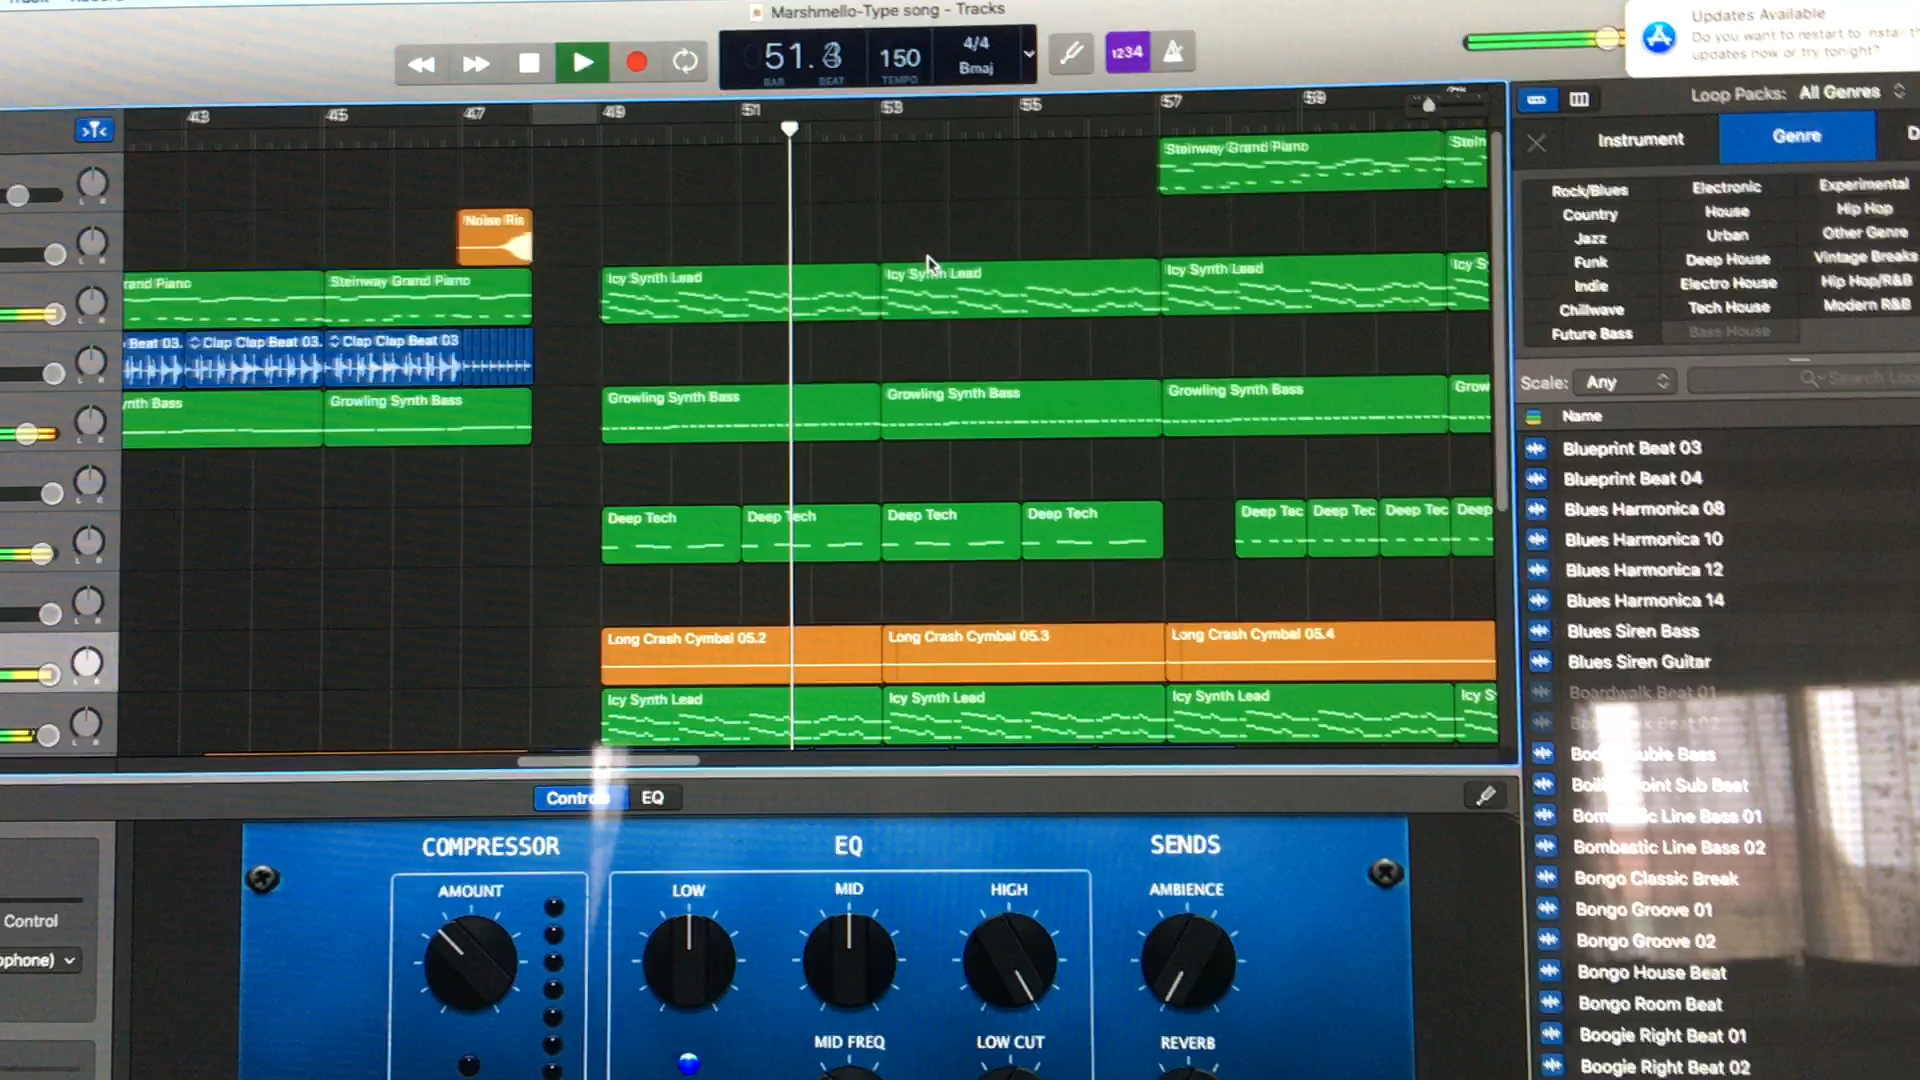
Task: Select the Instrument tab in loop browser
Action: pos(1640,140)
